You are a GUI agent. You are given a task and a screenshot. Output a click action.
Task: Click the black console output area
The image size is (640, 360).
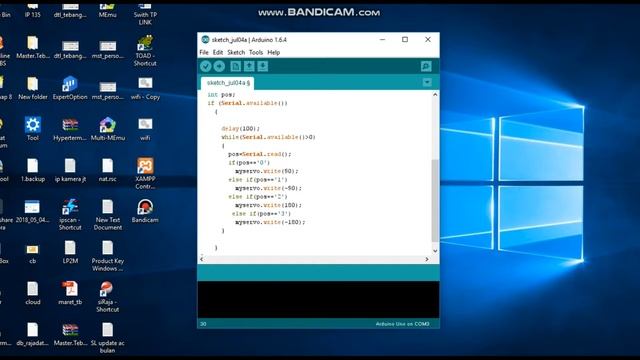pyautogui.click(x=318, y=299)
